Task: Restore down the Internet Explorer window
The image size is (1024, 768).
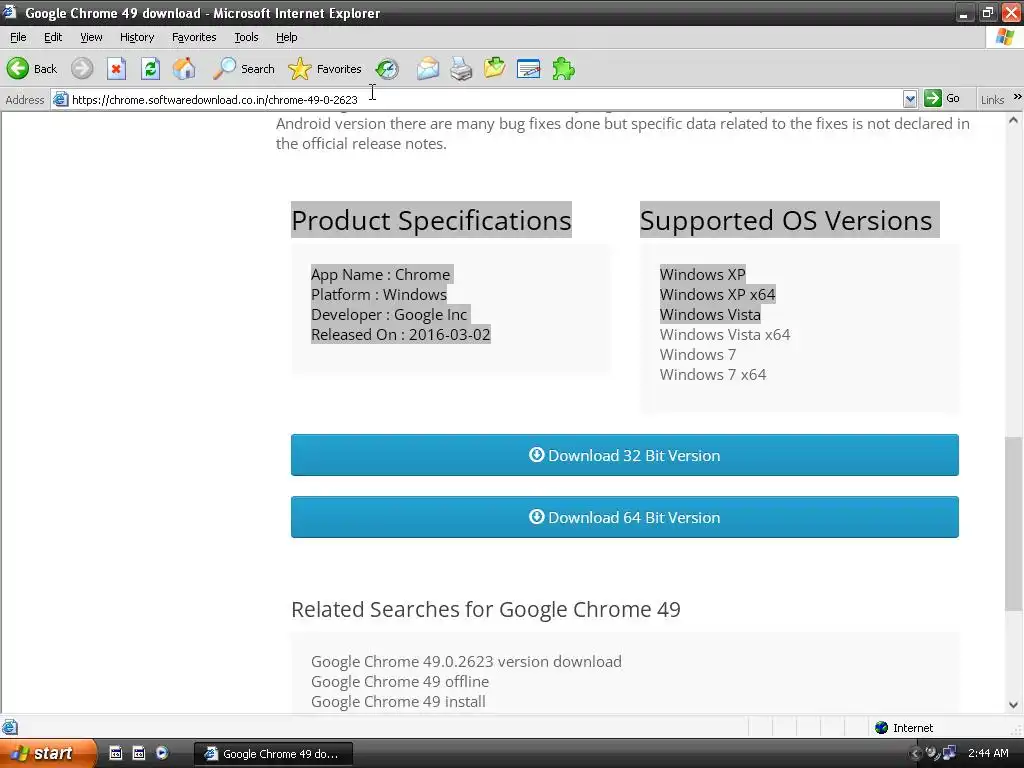Action: click(987, 12)
